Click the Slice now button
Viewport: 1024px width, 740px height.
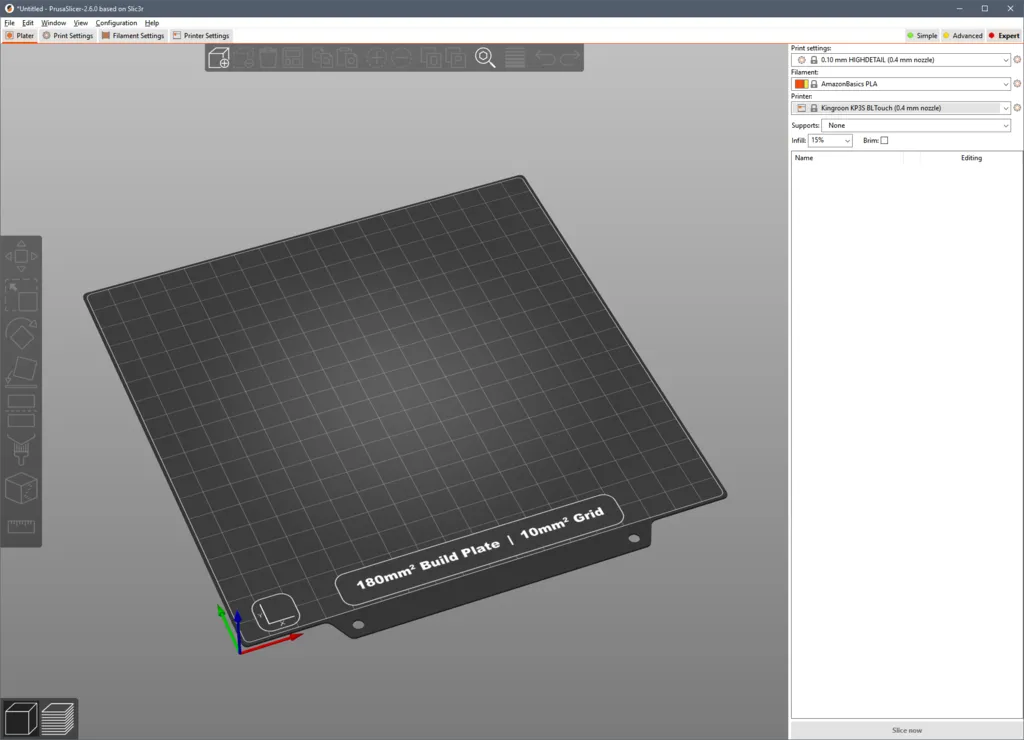pos(906,730)
